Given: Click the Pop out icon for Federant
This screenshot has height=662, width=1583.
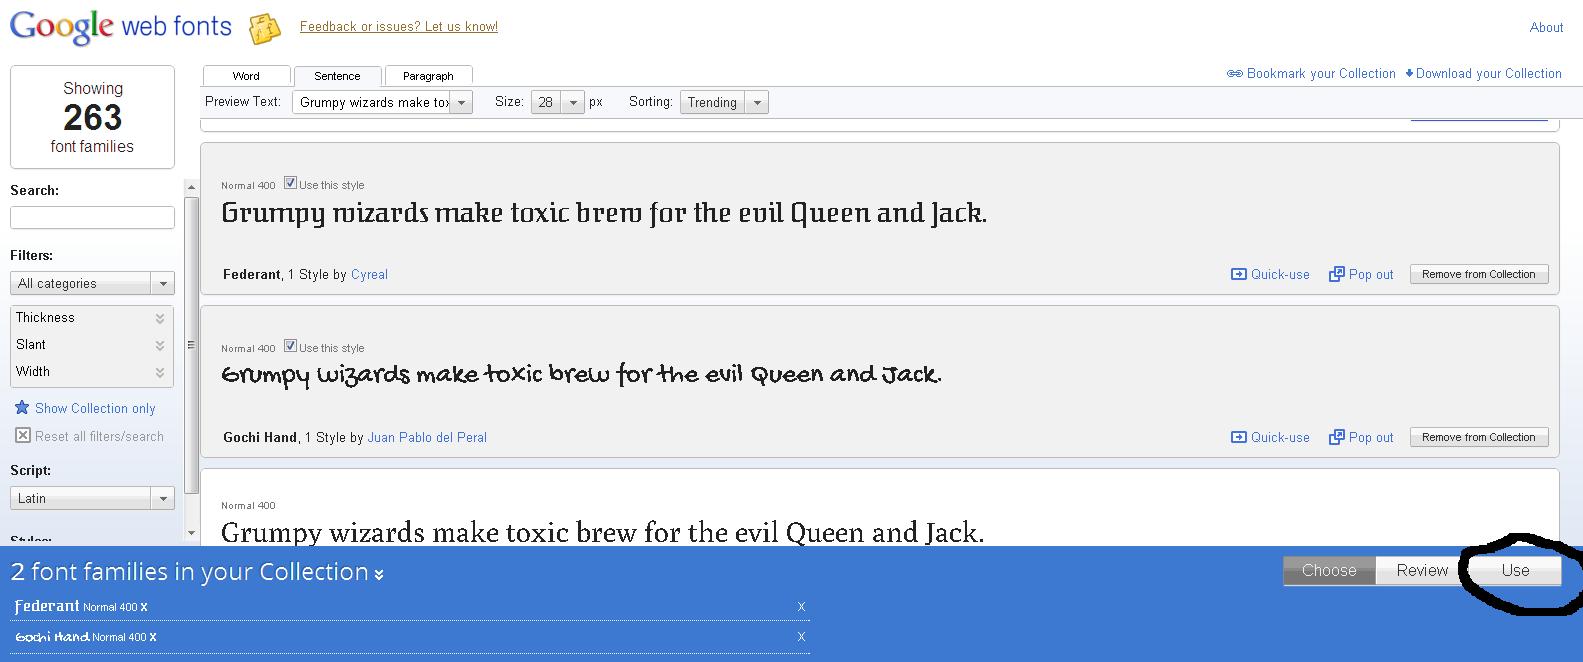Looking at the screenshot, I should [1336, 274].
